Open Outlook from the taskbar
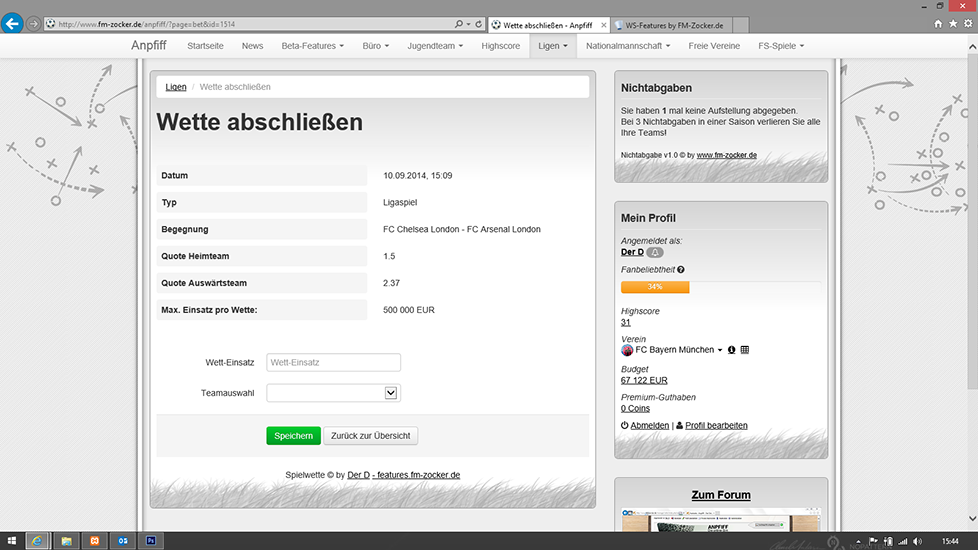This screenshot has height=550, width=978. (123, 540)
